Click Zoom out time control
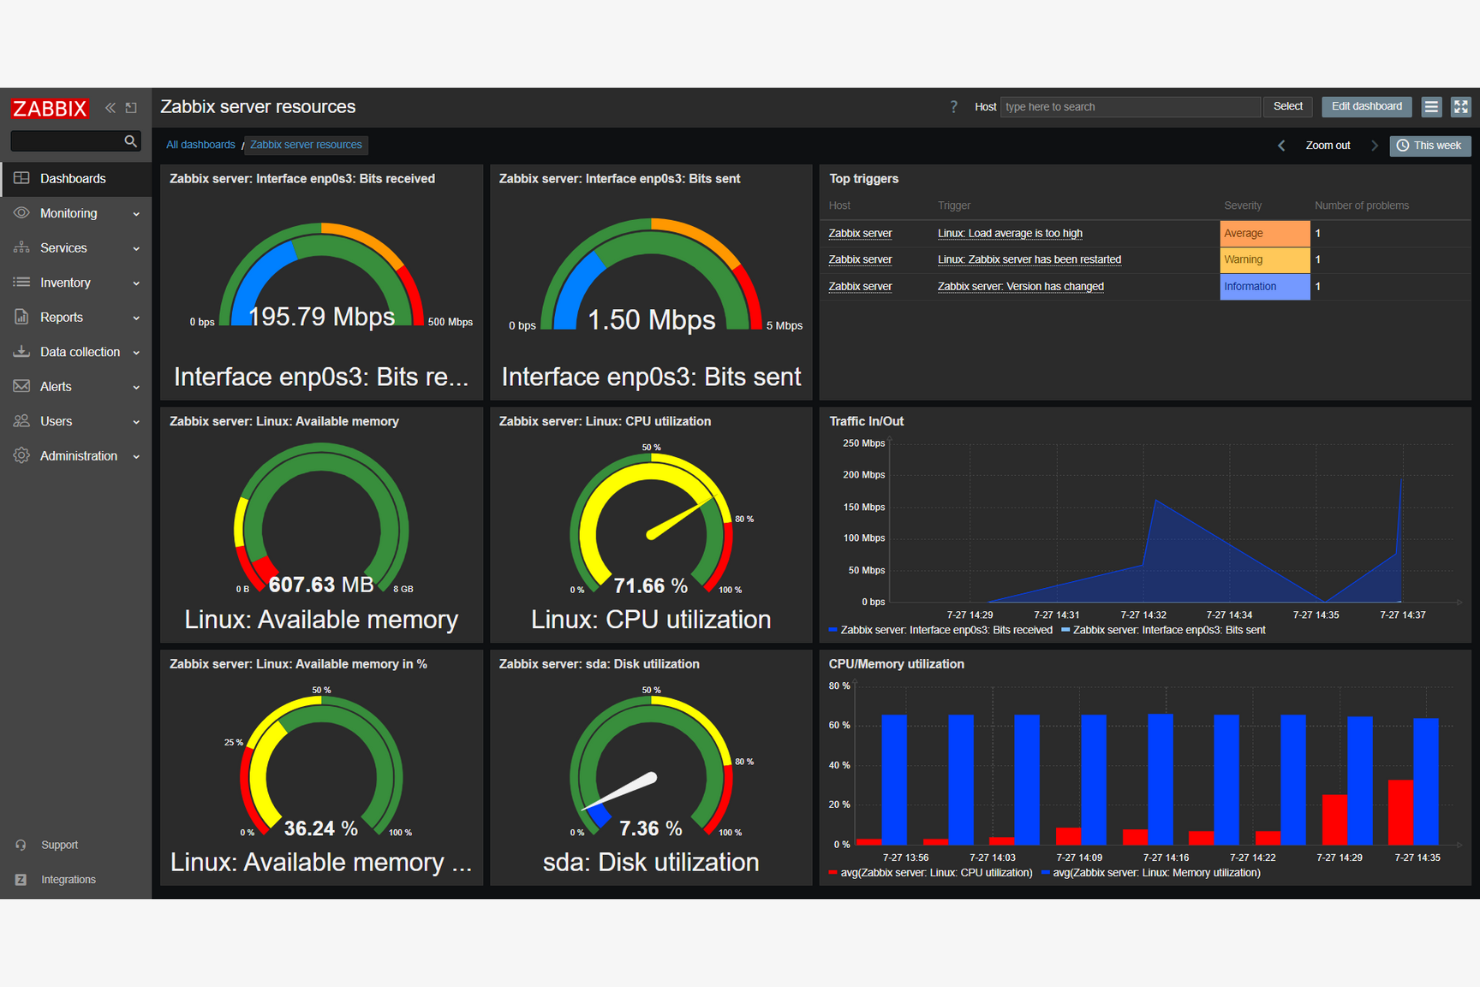The width and height of the screenshot is (1480, 987). click(x=1327, y=146)
